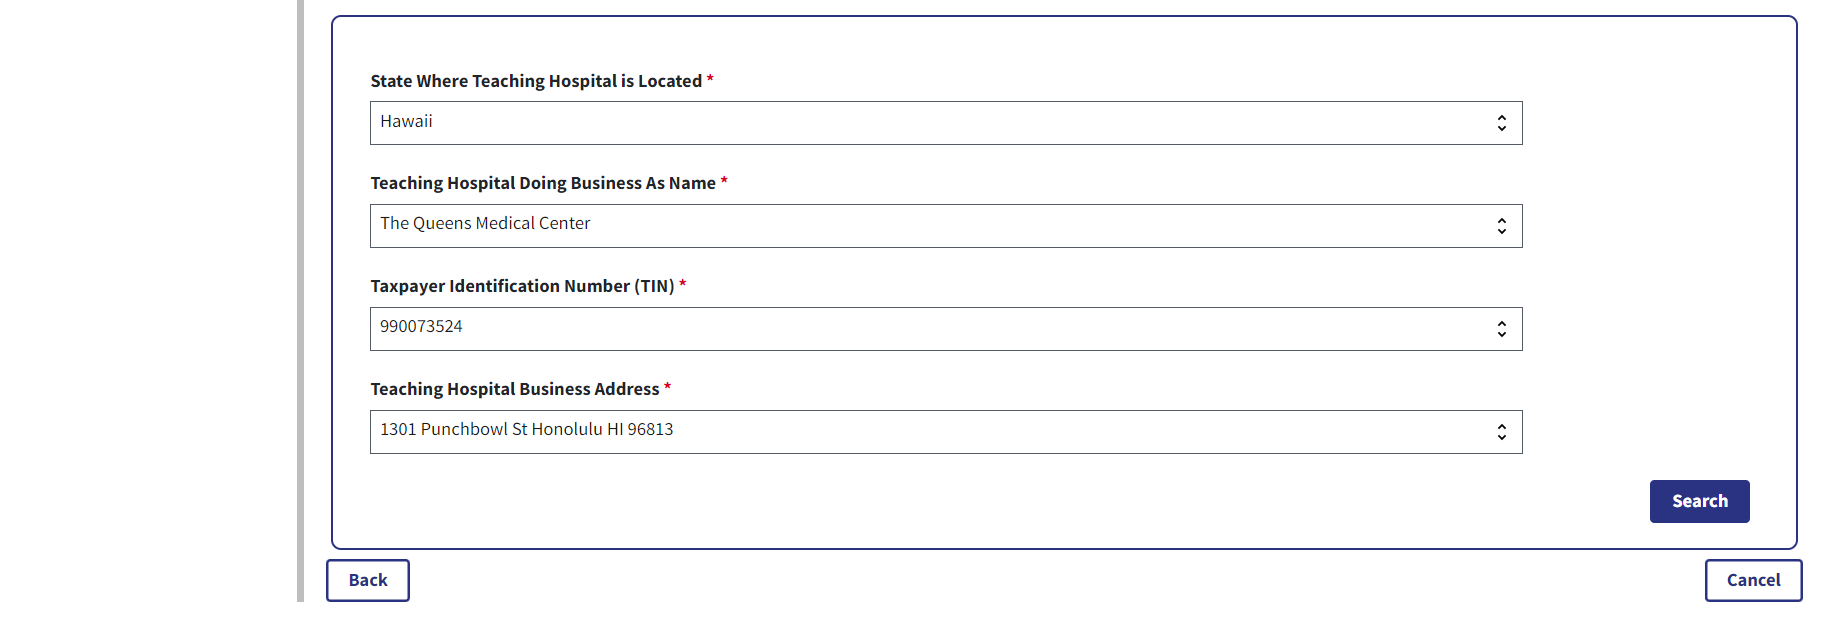Click the State Where Teaching Hospital is Located label
Image resolution: width=1838 pixels, height=618 pixels.
(x=536, y=81)
